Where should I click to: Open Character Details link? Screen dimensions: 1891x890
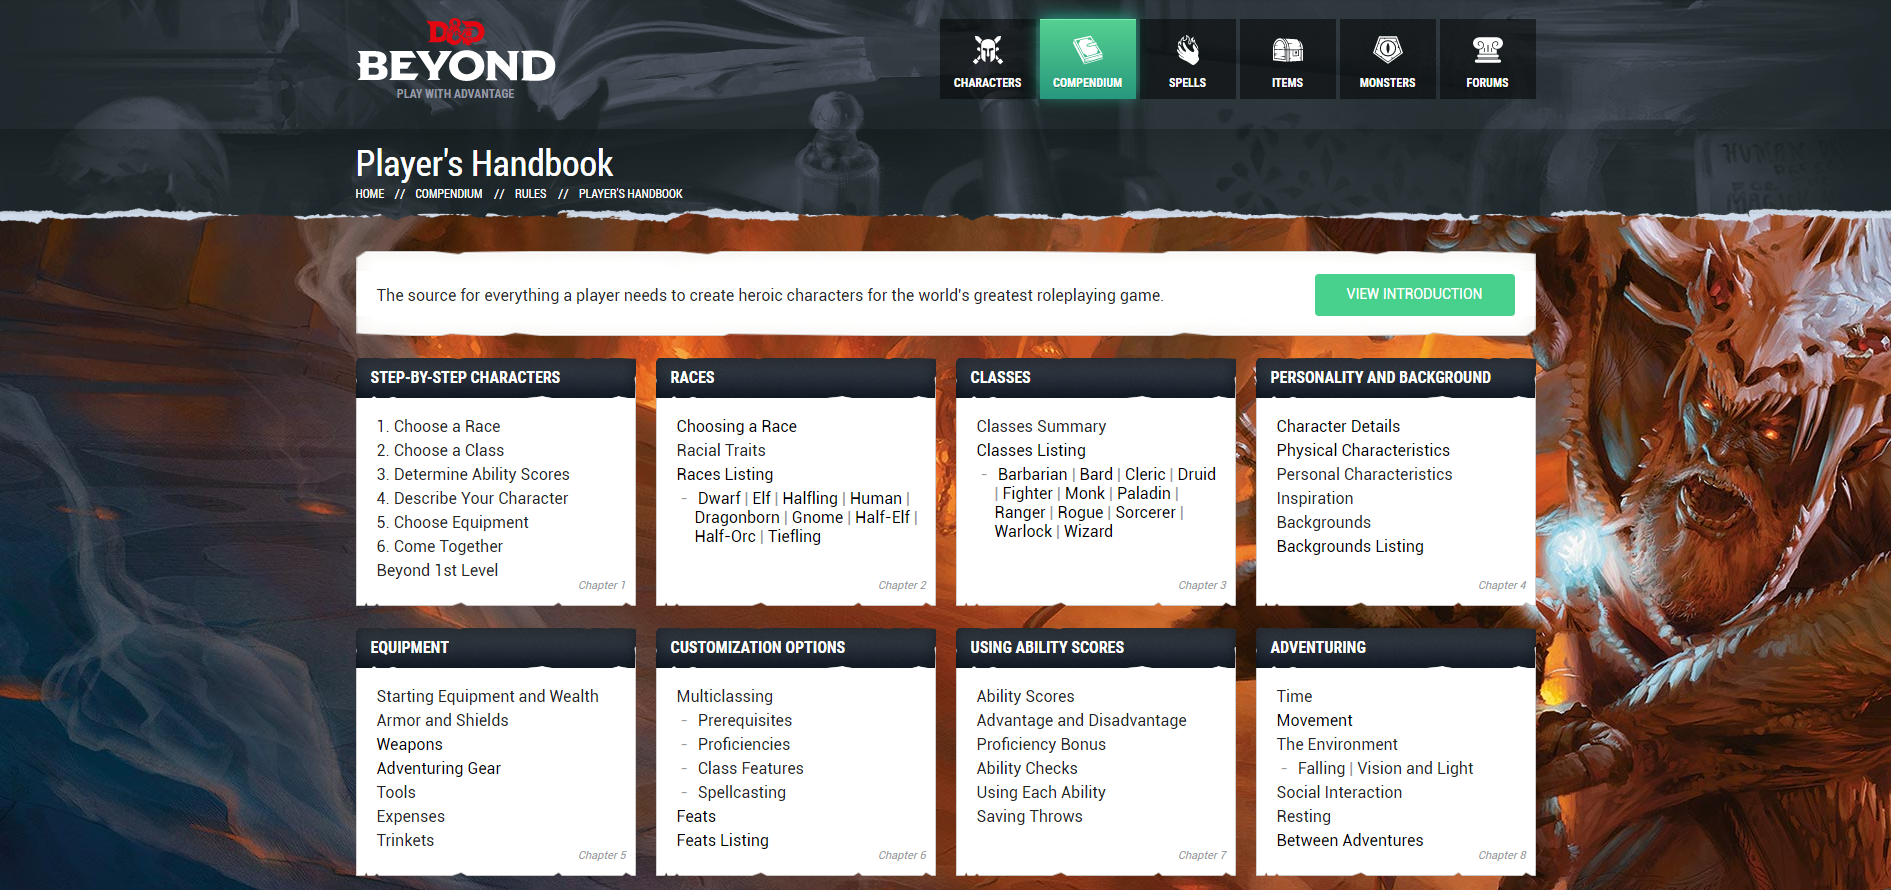pos(1338,426)
